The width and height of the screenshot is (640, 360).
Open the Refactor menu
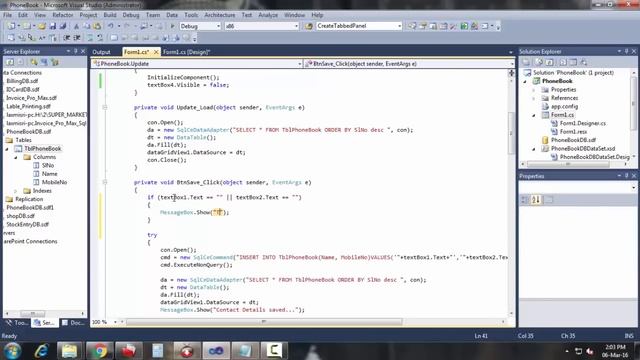(62, 15)
